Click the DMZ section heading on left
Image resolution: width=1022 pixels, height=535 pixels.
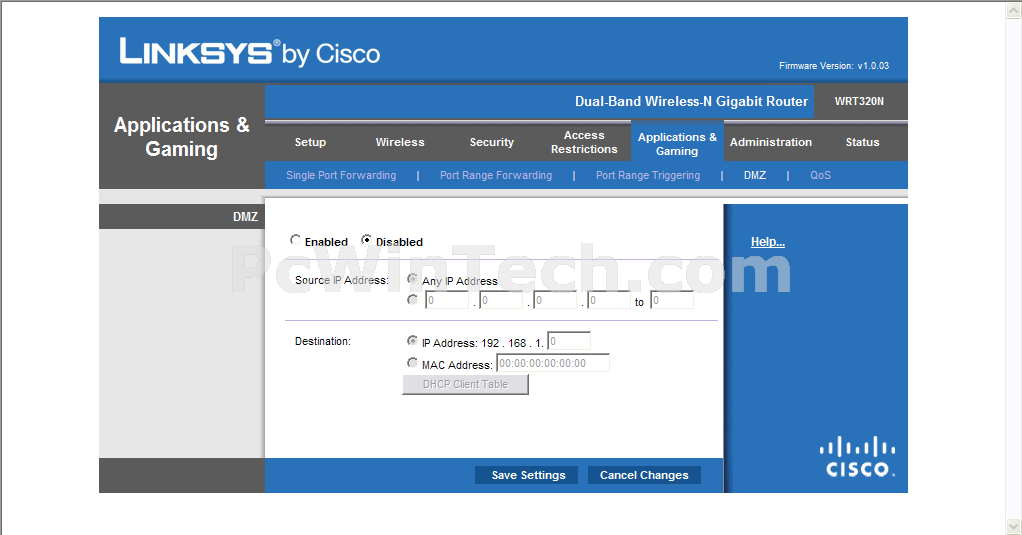coord(245,217)
